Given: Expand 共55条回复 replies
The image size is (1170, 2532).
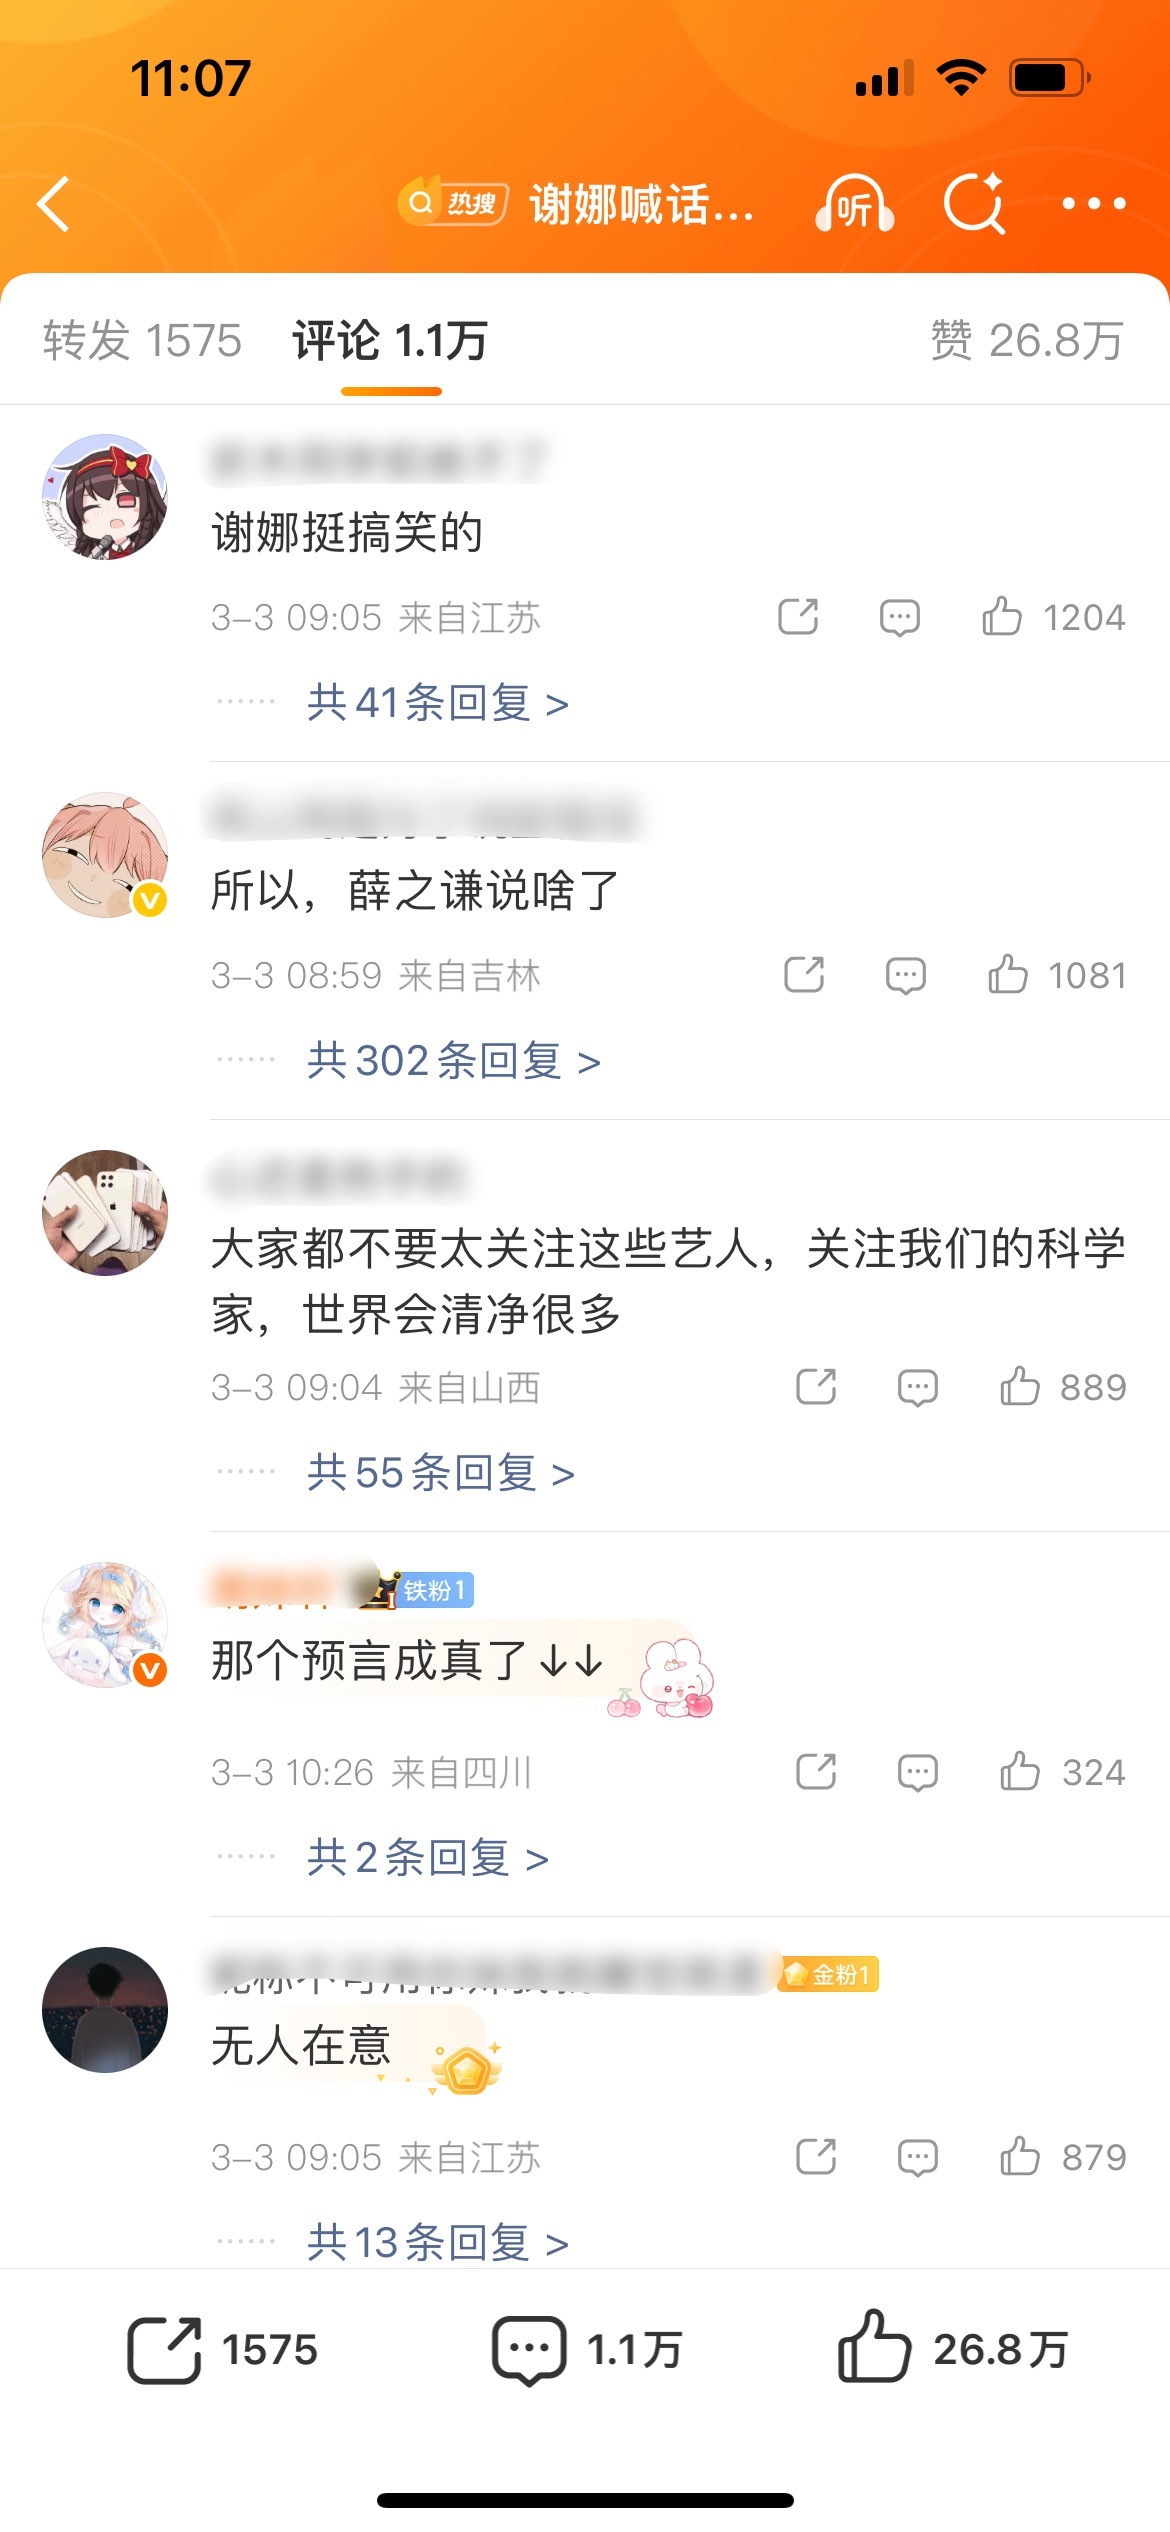Looking at the screenshot, I should (x=441, y=1473).
